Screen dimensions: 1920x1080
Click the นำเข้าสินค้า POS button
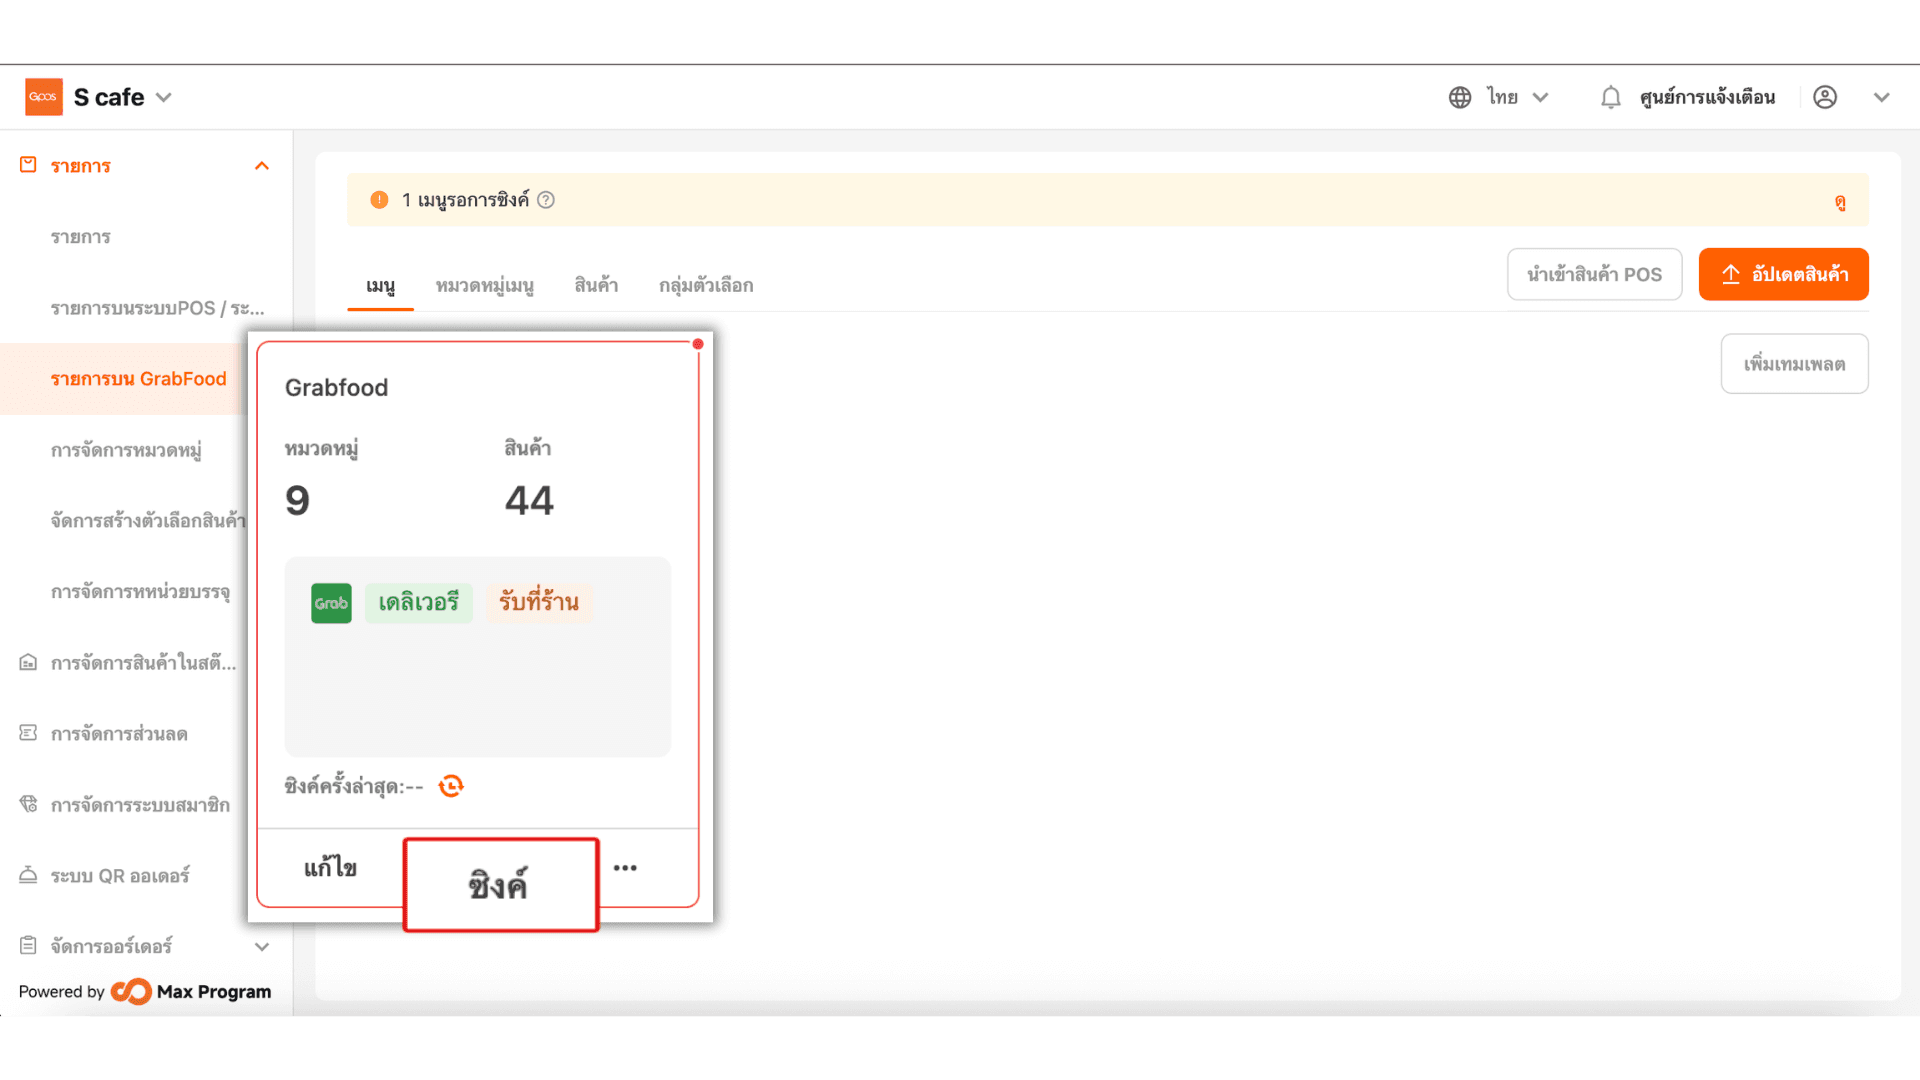coord(1595,274)
